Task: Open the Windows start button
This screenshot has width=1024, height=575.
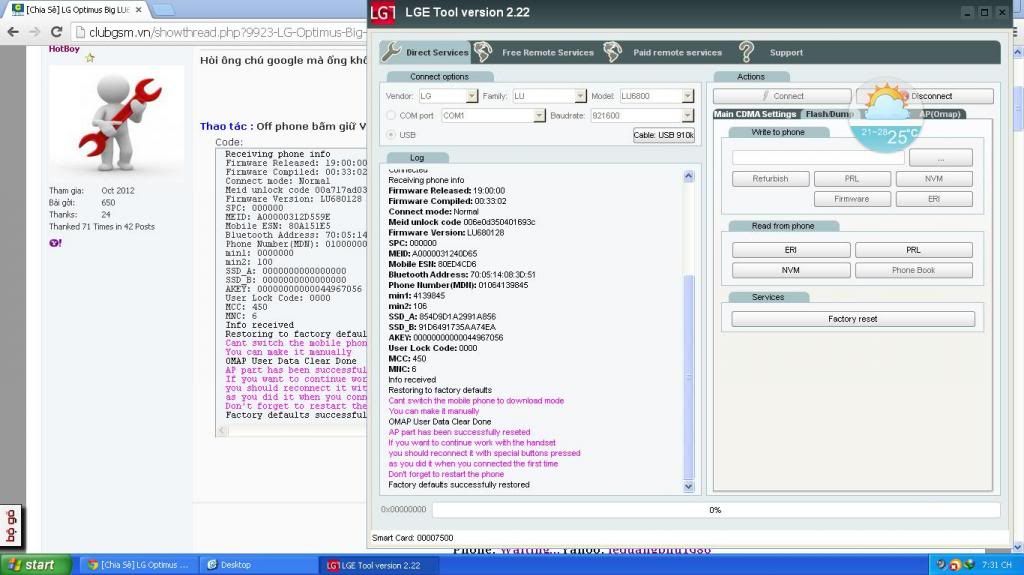Action: tap(35, 565)
